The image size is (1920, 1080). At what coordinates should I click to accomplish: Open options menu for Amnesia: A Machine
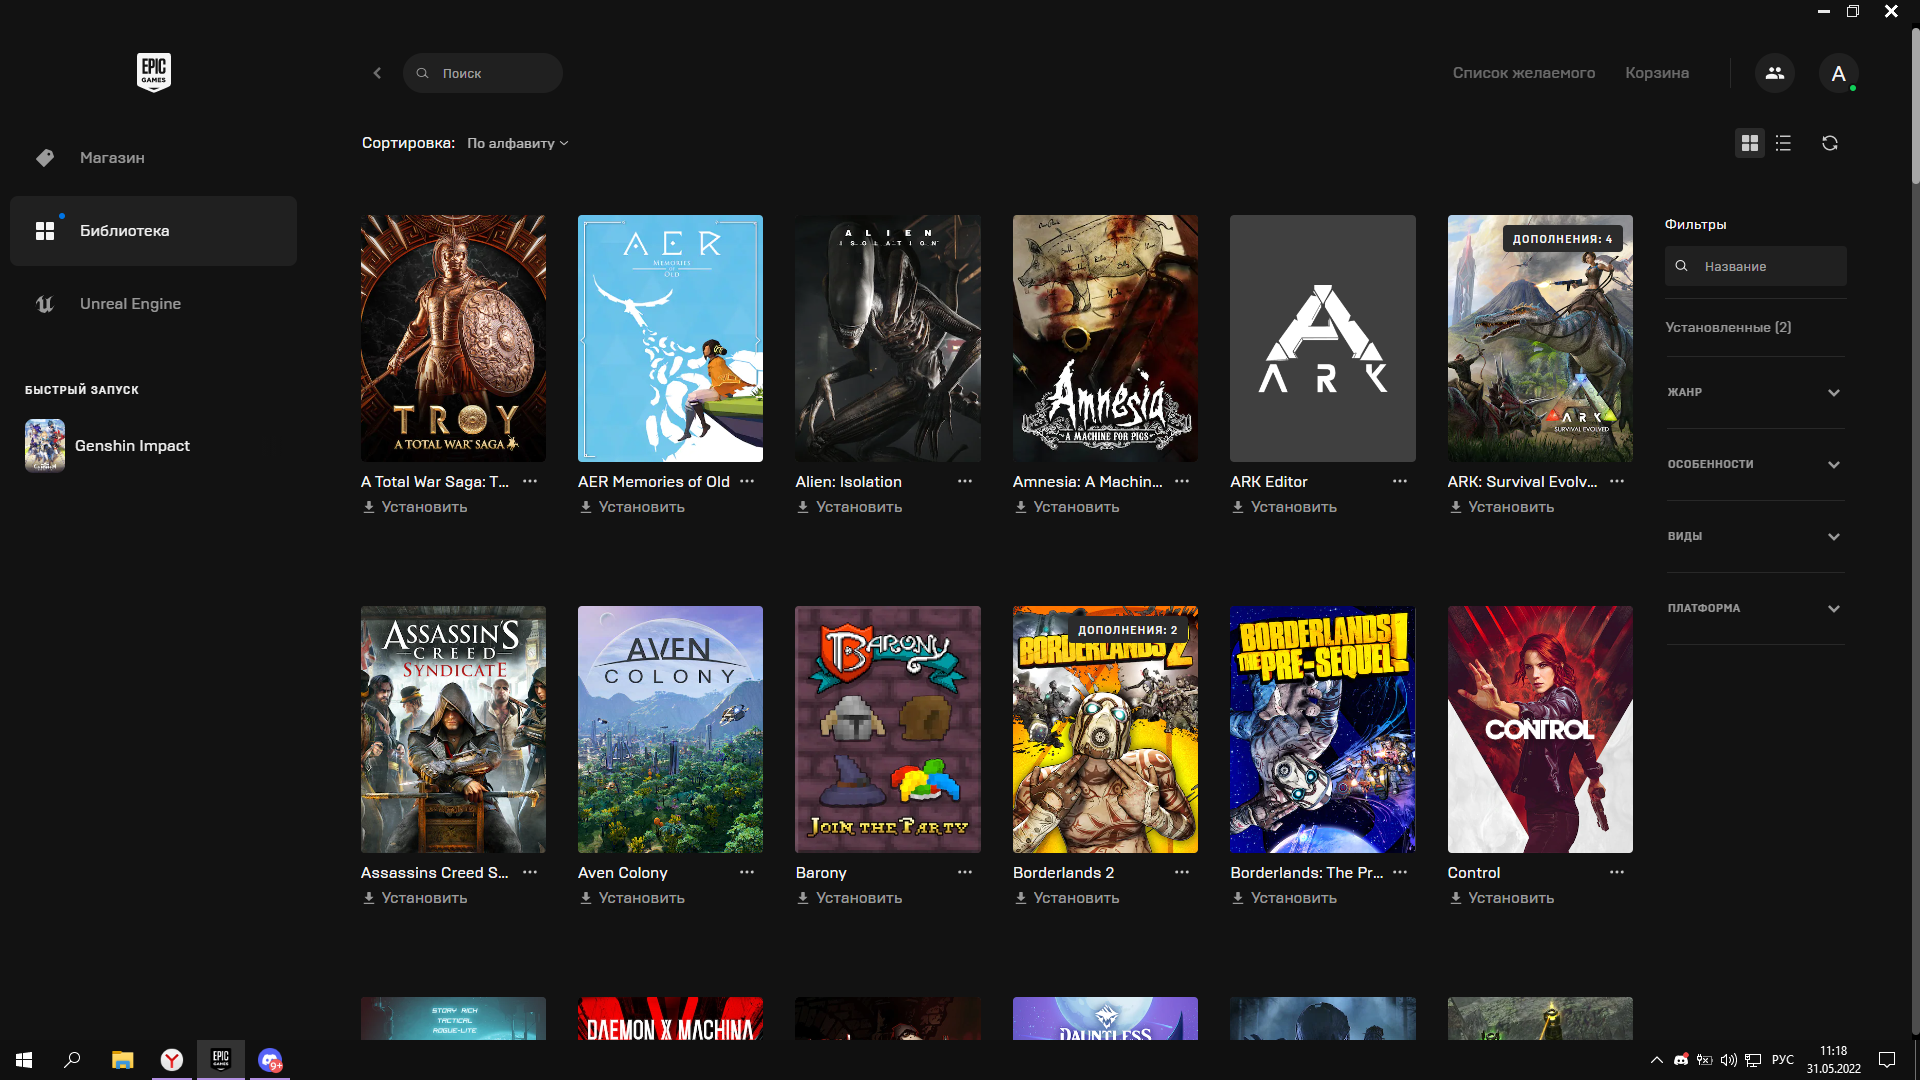pyautogui.click(x=1182, y=481)
